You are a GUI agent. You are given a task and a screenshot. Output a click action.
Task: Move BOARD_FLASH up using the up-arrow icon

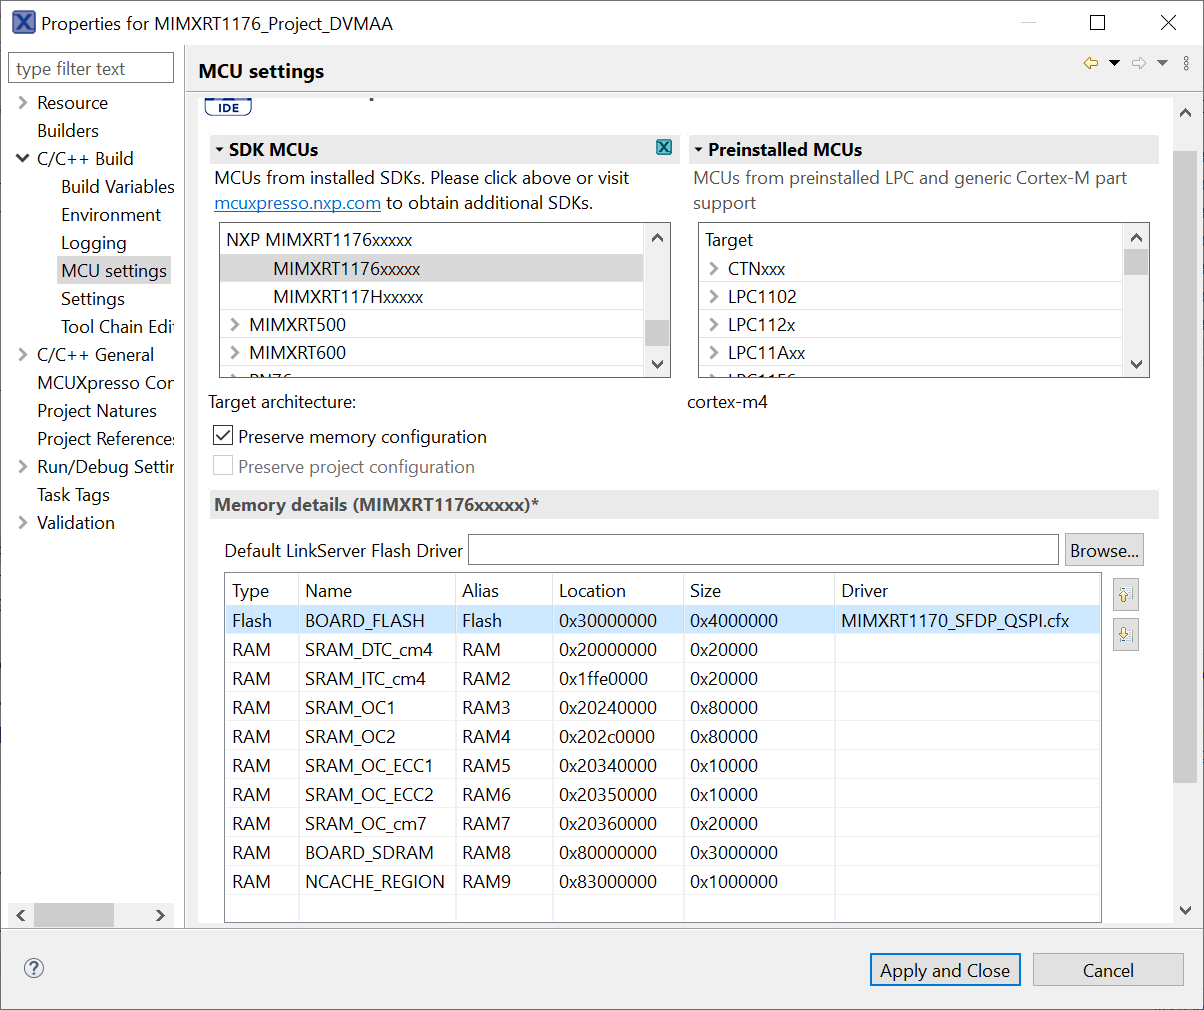(x=1125, y=594)
